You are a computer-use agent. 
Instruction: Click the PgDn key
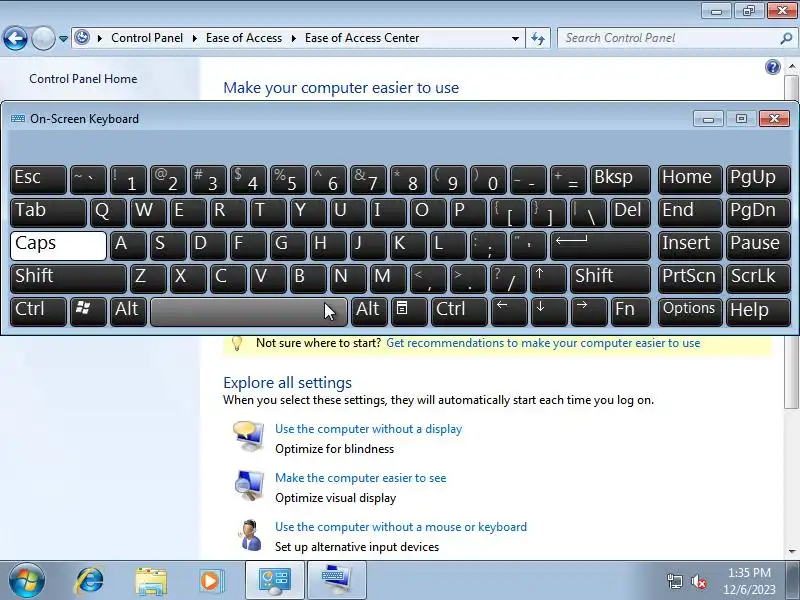click(x=758, y=213)
